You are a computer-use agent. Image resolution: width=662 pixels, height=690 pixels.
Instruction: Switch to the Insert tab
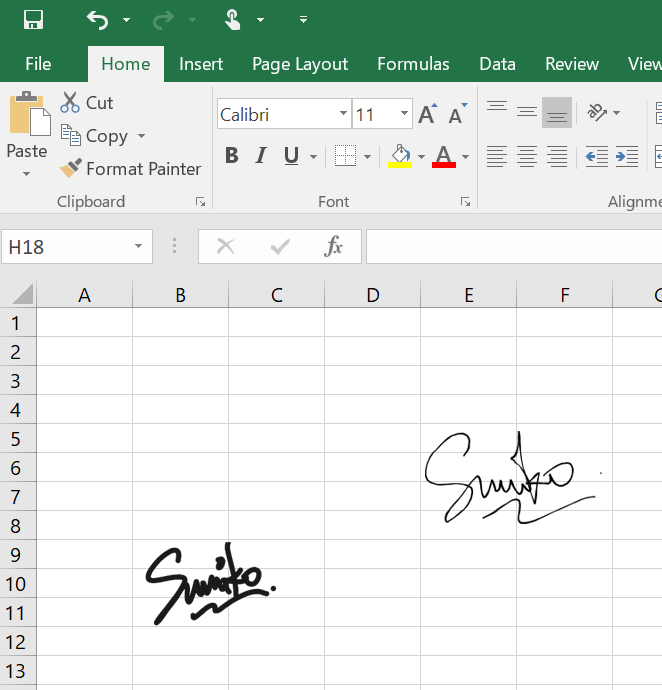(x=201, y=64)
